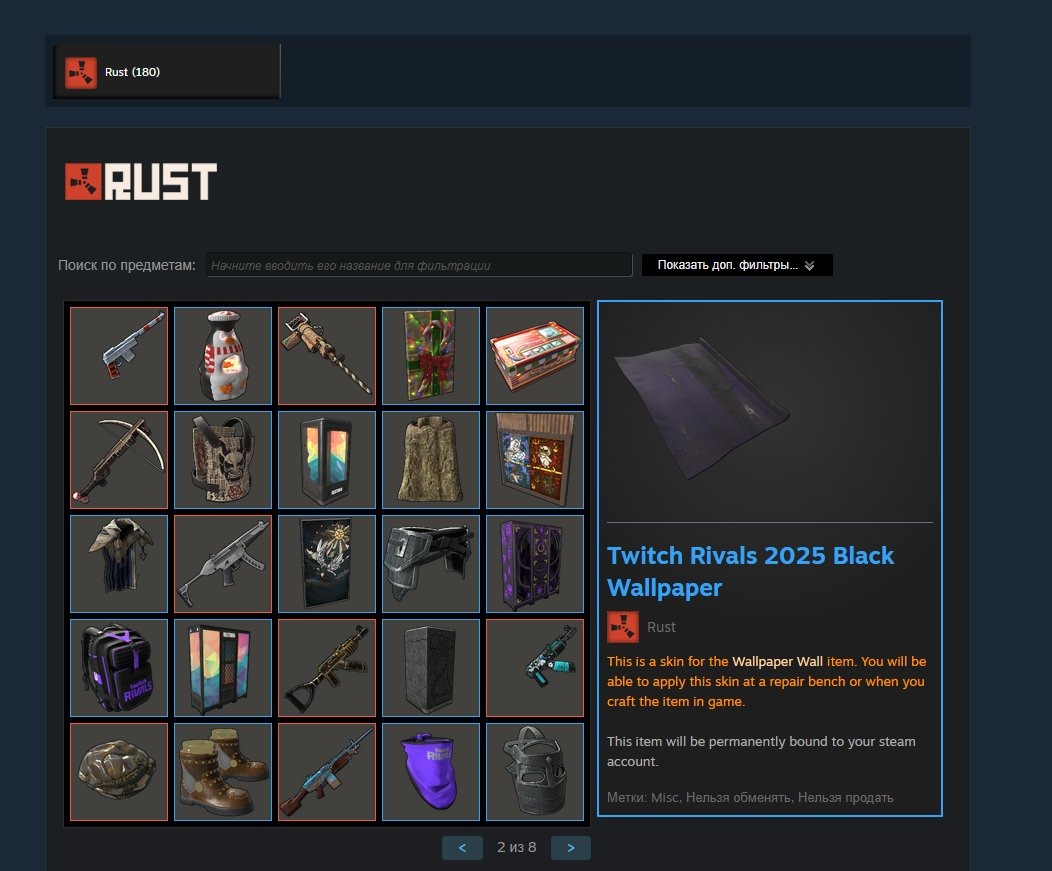Select the crossbow inventory item
This screenshot has height=871, width=1052.
(119, 460)
